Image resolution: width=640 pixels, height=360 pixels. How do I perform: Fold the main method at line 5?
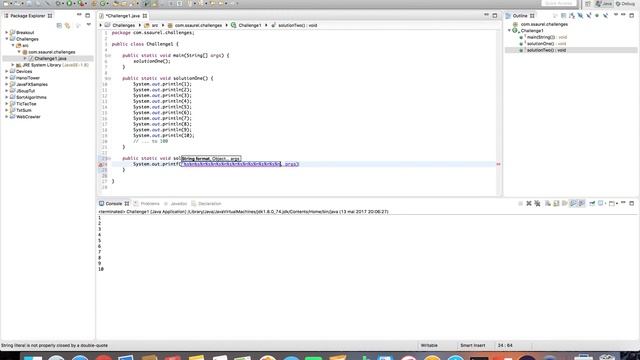[109, 56]
